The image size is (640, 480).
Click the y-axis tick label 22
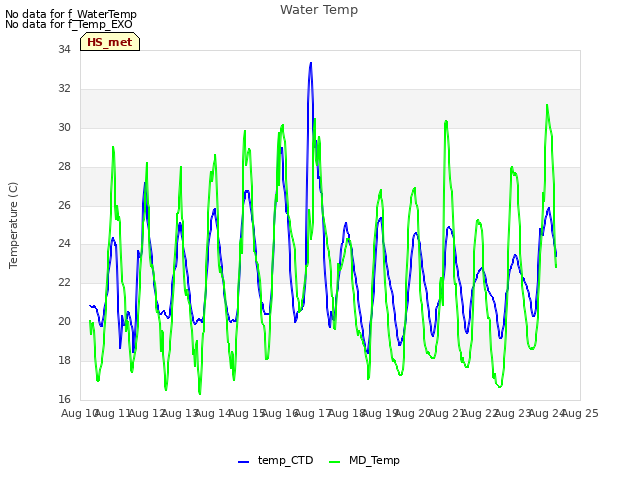click(x=64, y=282)
